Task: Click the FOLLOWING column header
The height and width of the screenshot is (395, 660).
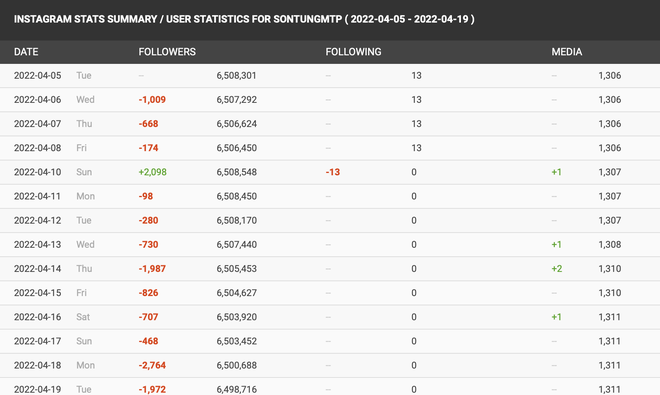Action: [x=353, y=52]
